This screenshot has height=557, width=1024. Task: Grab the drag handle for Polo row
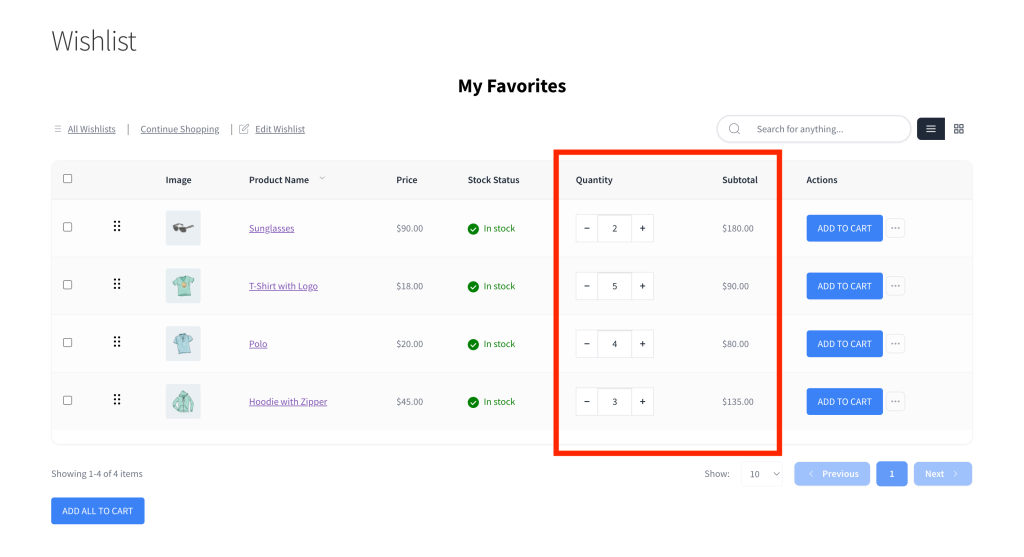tap(117, 342)
